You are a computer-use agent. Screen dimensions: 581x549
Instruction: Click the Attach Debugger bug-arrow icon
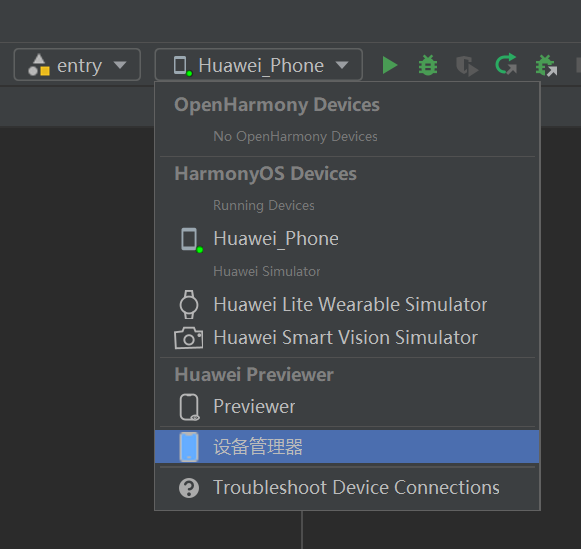(546, 66)
